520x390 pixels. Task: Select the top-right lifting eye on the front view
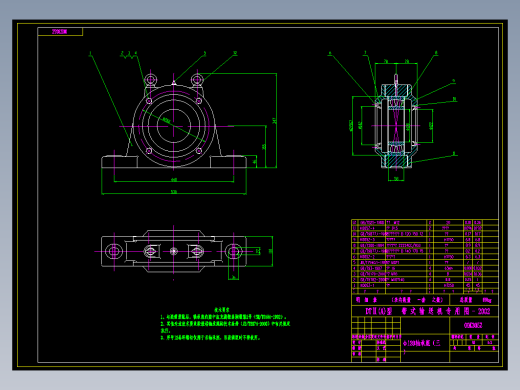point(197,80)
